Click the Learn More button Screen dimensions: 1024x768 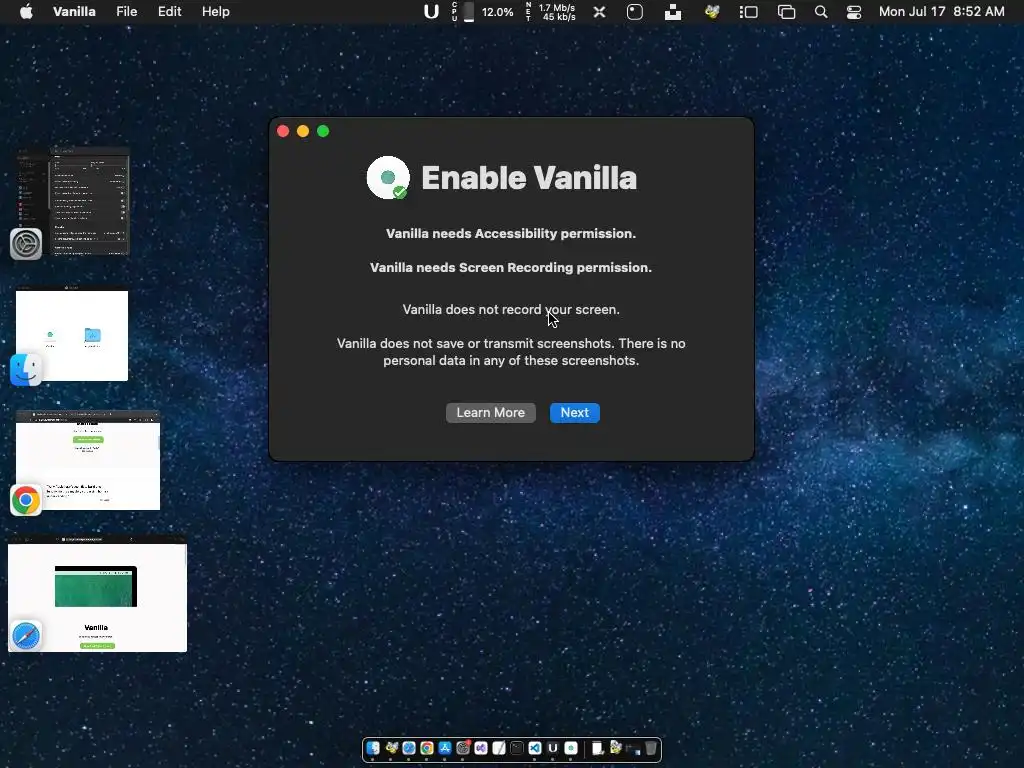[490, 413]
